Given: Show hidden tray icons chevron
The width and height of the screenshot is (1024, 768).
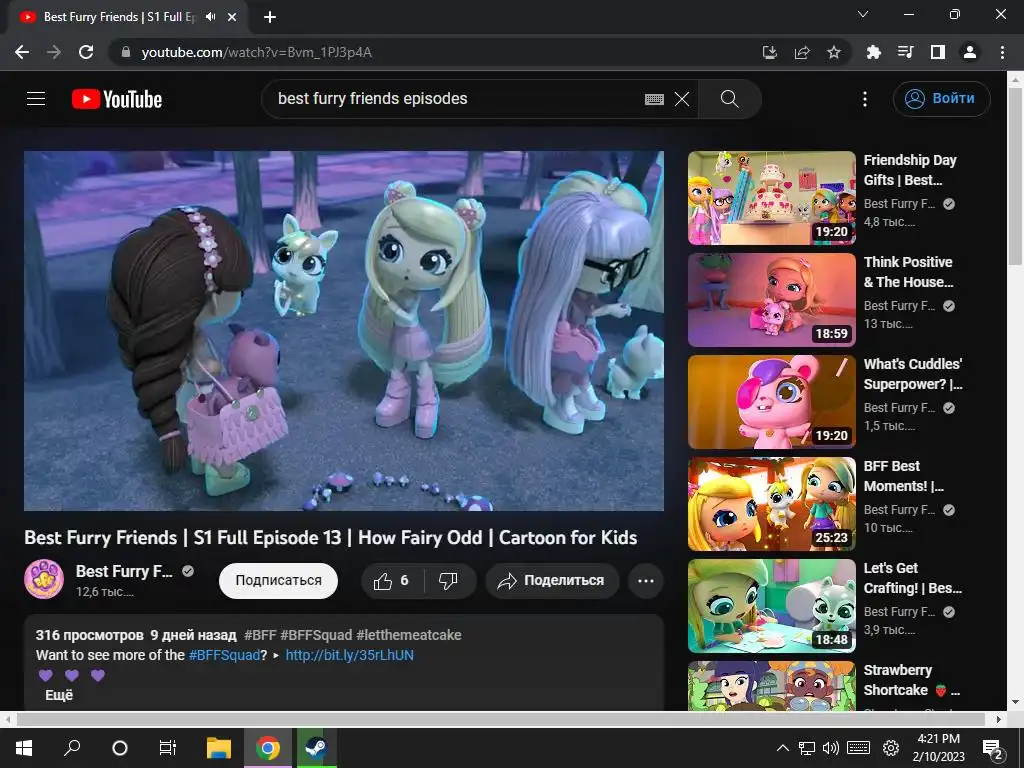Looking at the screenshot, I should [782, 748].
